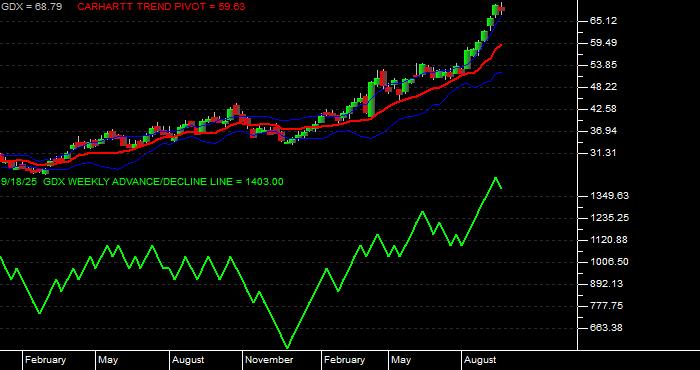Click the end of the red trend pivot line

point(501,45)
